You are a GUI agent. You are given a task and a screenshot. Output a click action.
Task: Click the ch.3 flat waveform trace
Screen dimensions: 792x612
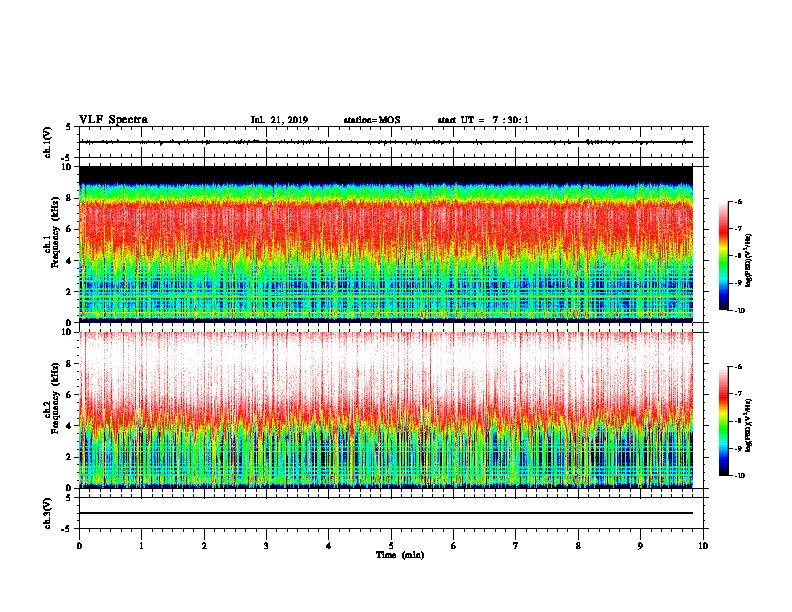click(x=386, y=513)
